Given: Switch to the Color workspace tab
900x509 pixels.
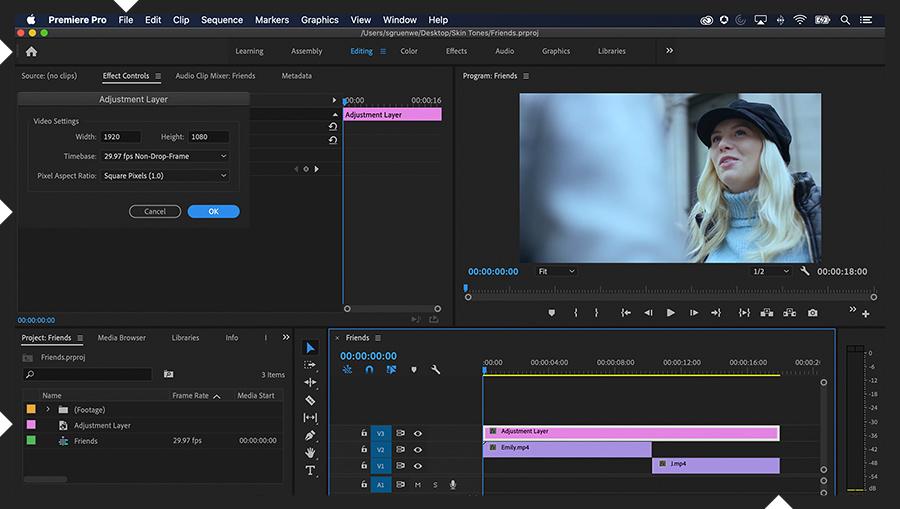Looking at the screenshot, I should click(409, 51).
